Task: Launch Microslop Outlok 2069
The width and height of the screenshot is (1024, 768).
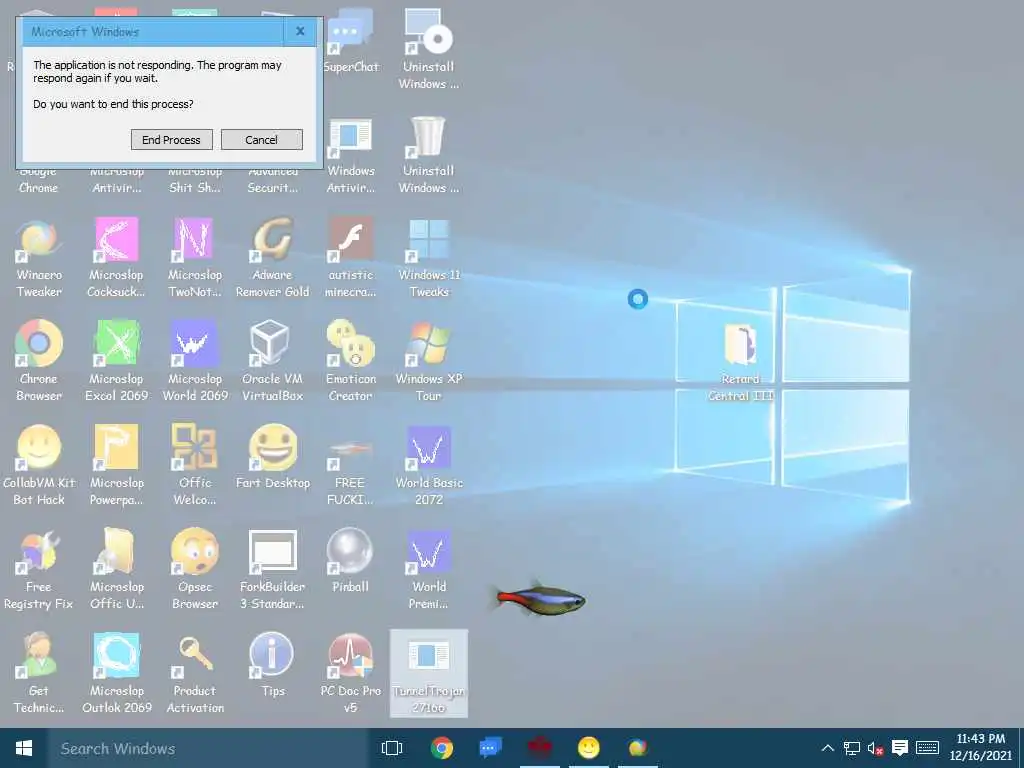Action: click(116, 673)
